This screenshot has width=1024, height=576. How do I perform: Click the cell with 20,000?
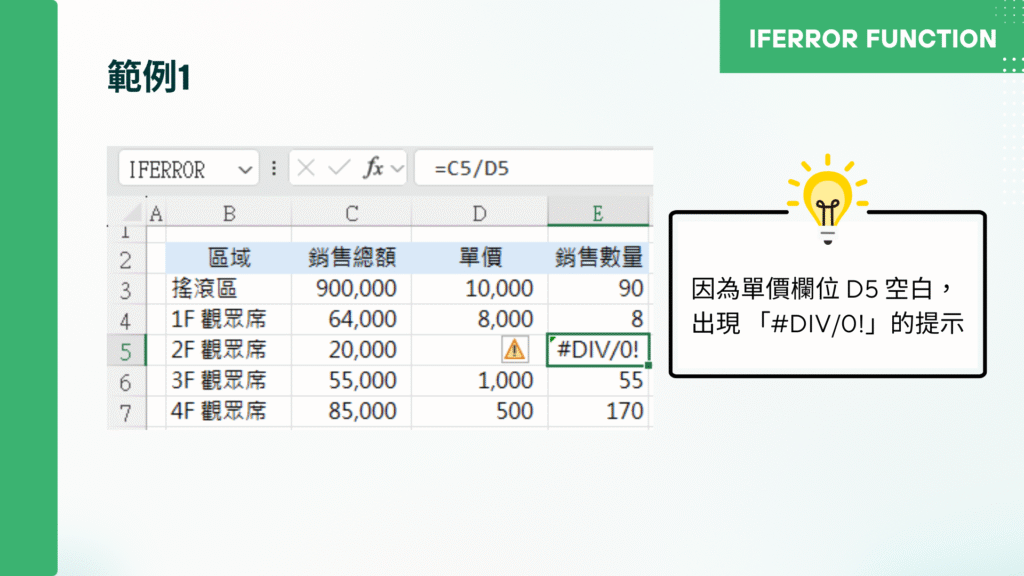351,350
